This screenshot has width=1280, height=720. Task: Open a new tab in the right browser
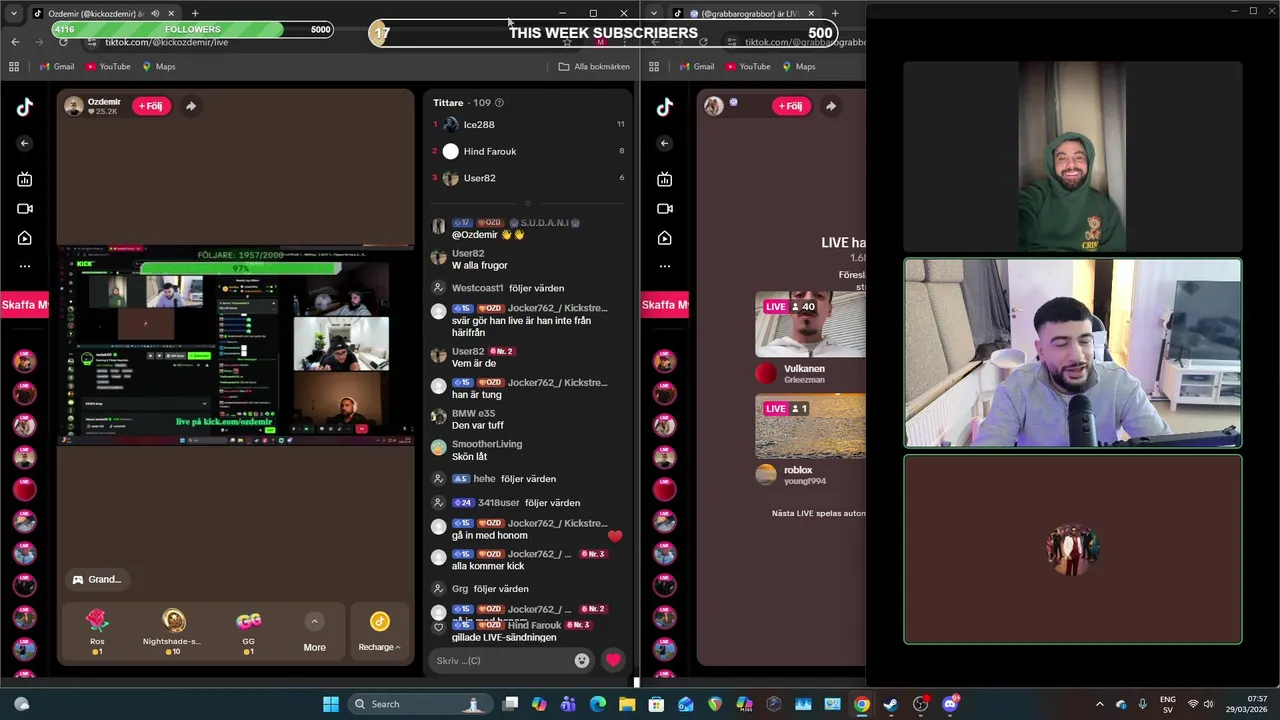pos(835,14)
